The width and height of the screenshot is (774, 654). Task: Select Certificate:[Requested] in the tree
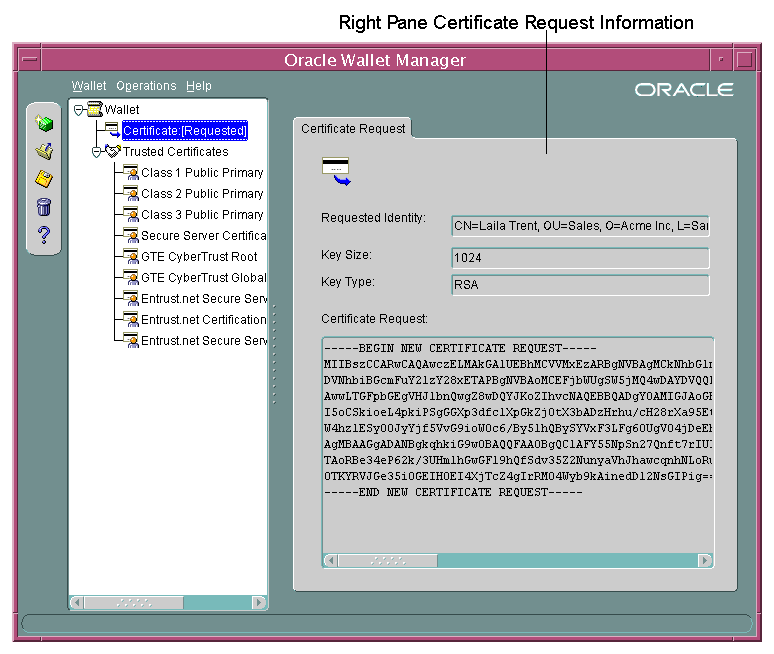click(x=184, y=131)
